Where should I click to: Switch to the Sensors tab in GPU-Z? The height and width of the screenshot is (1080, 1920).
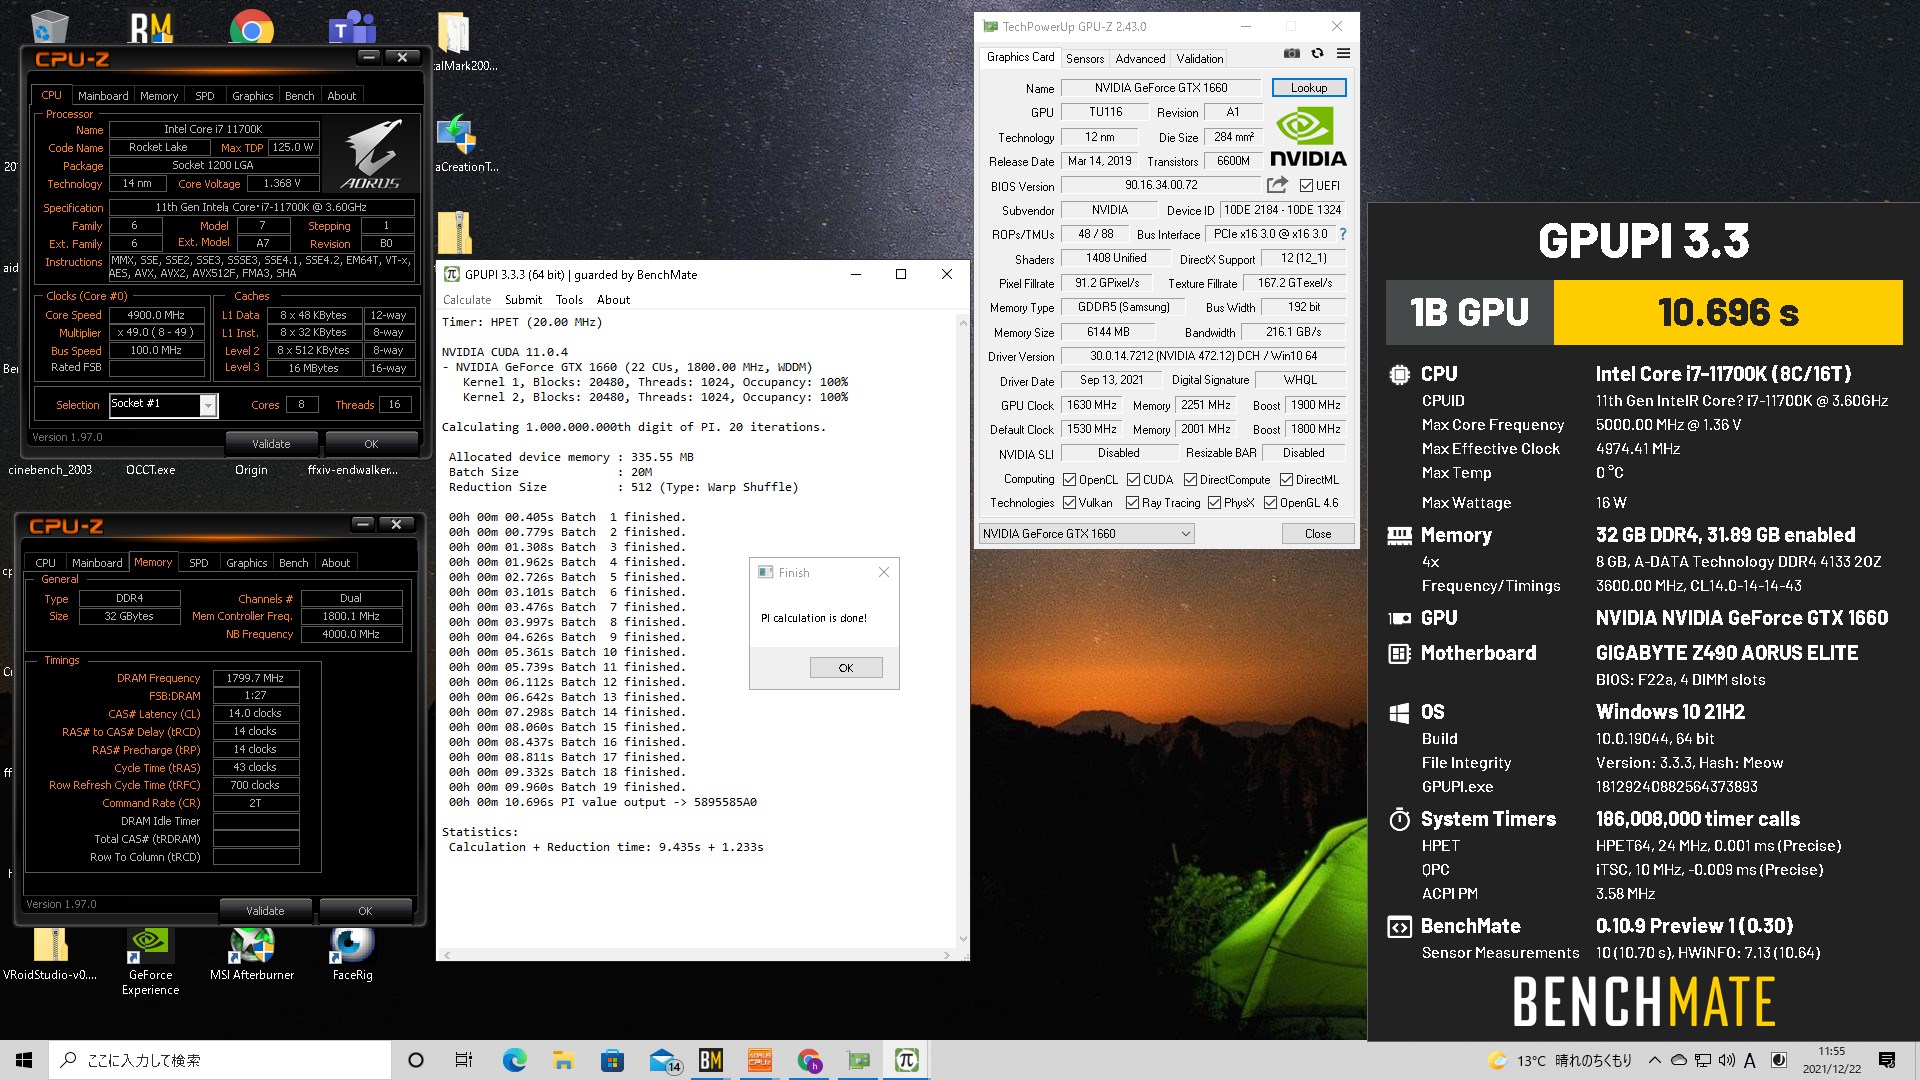(1085, 58)
